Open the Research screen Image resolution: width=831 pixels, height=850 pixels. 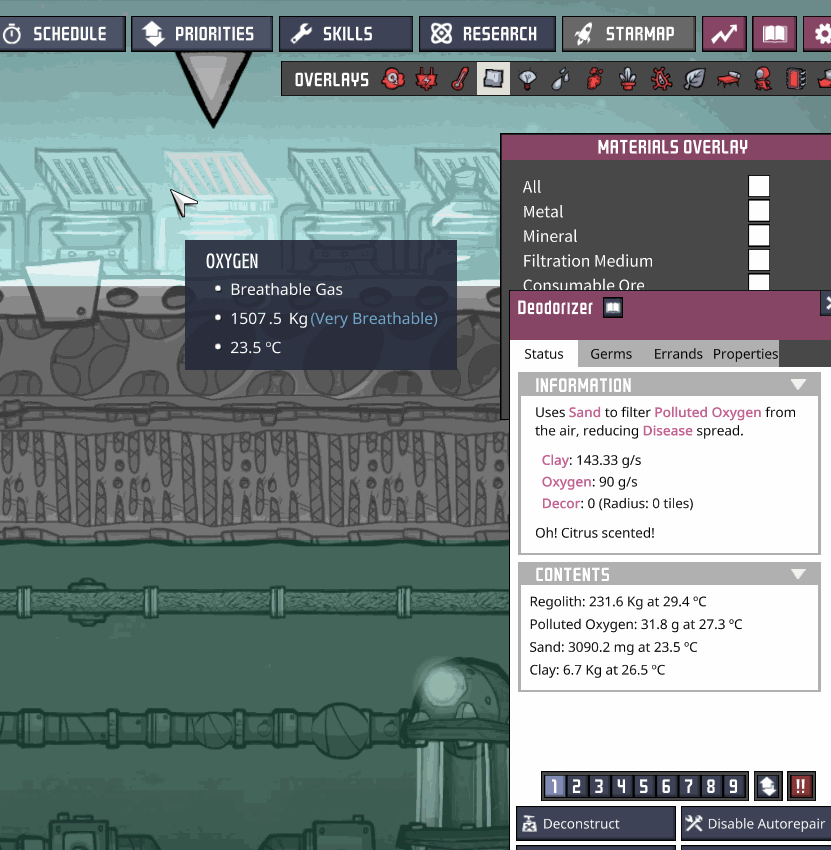click(x=487, y=34)
